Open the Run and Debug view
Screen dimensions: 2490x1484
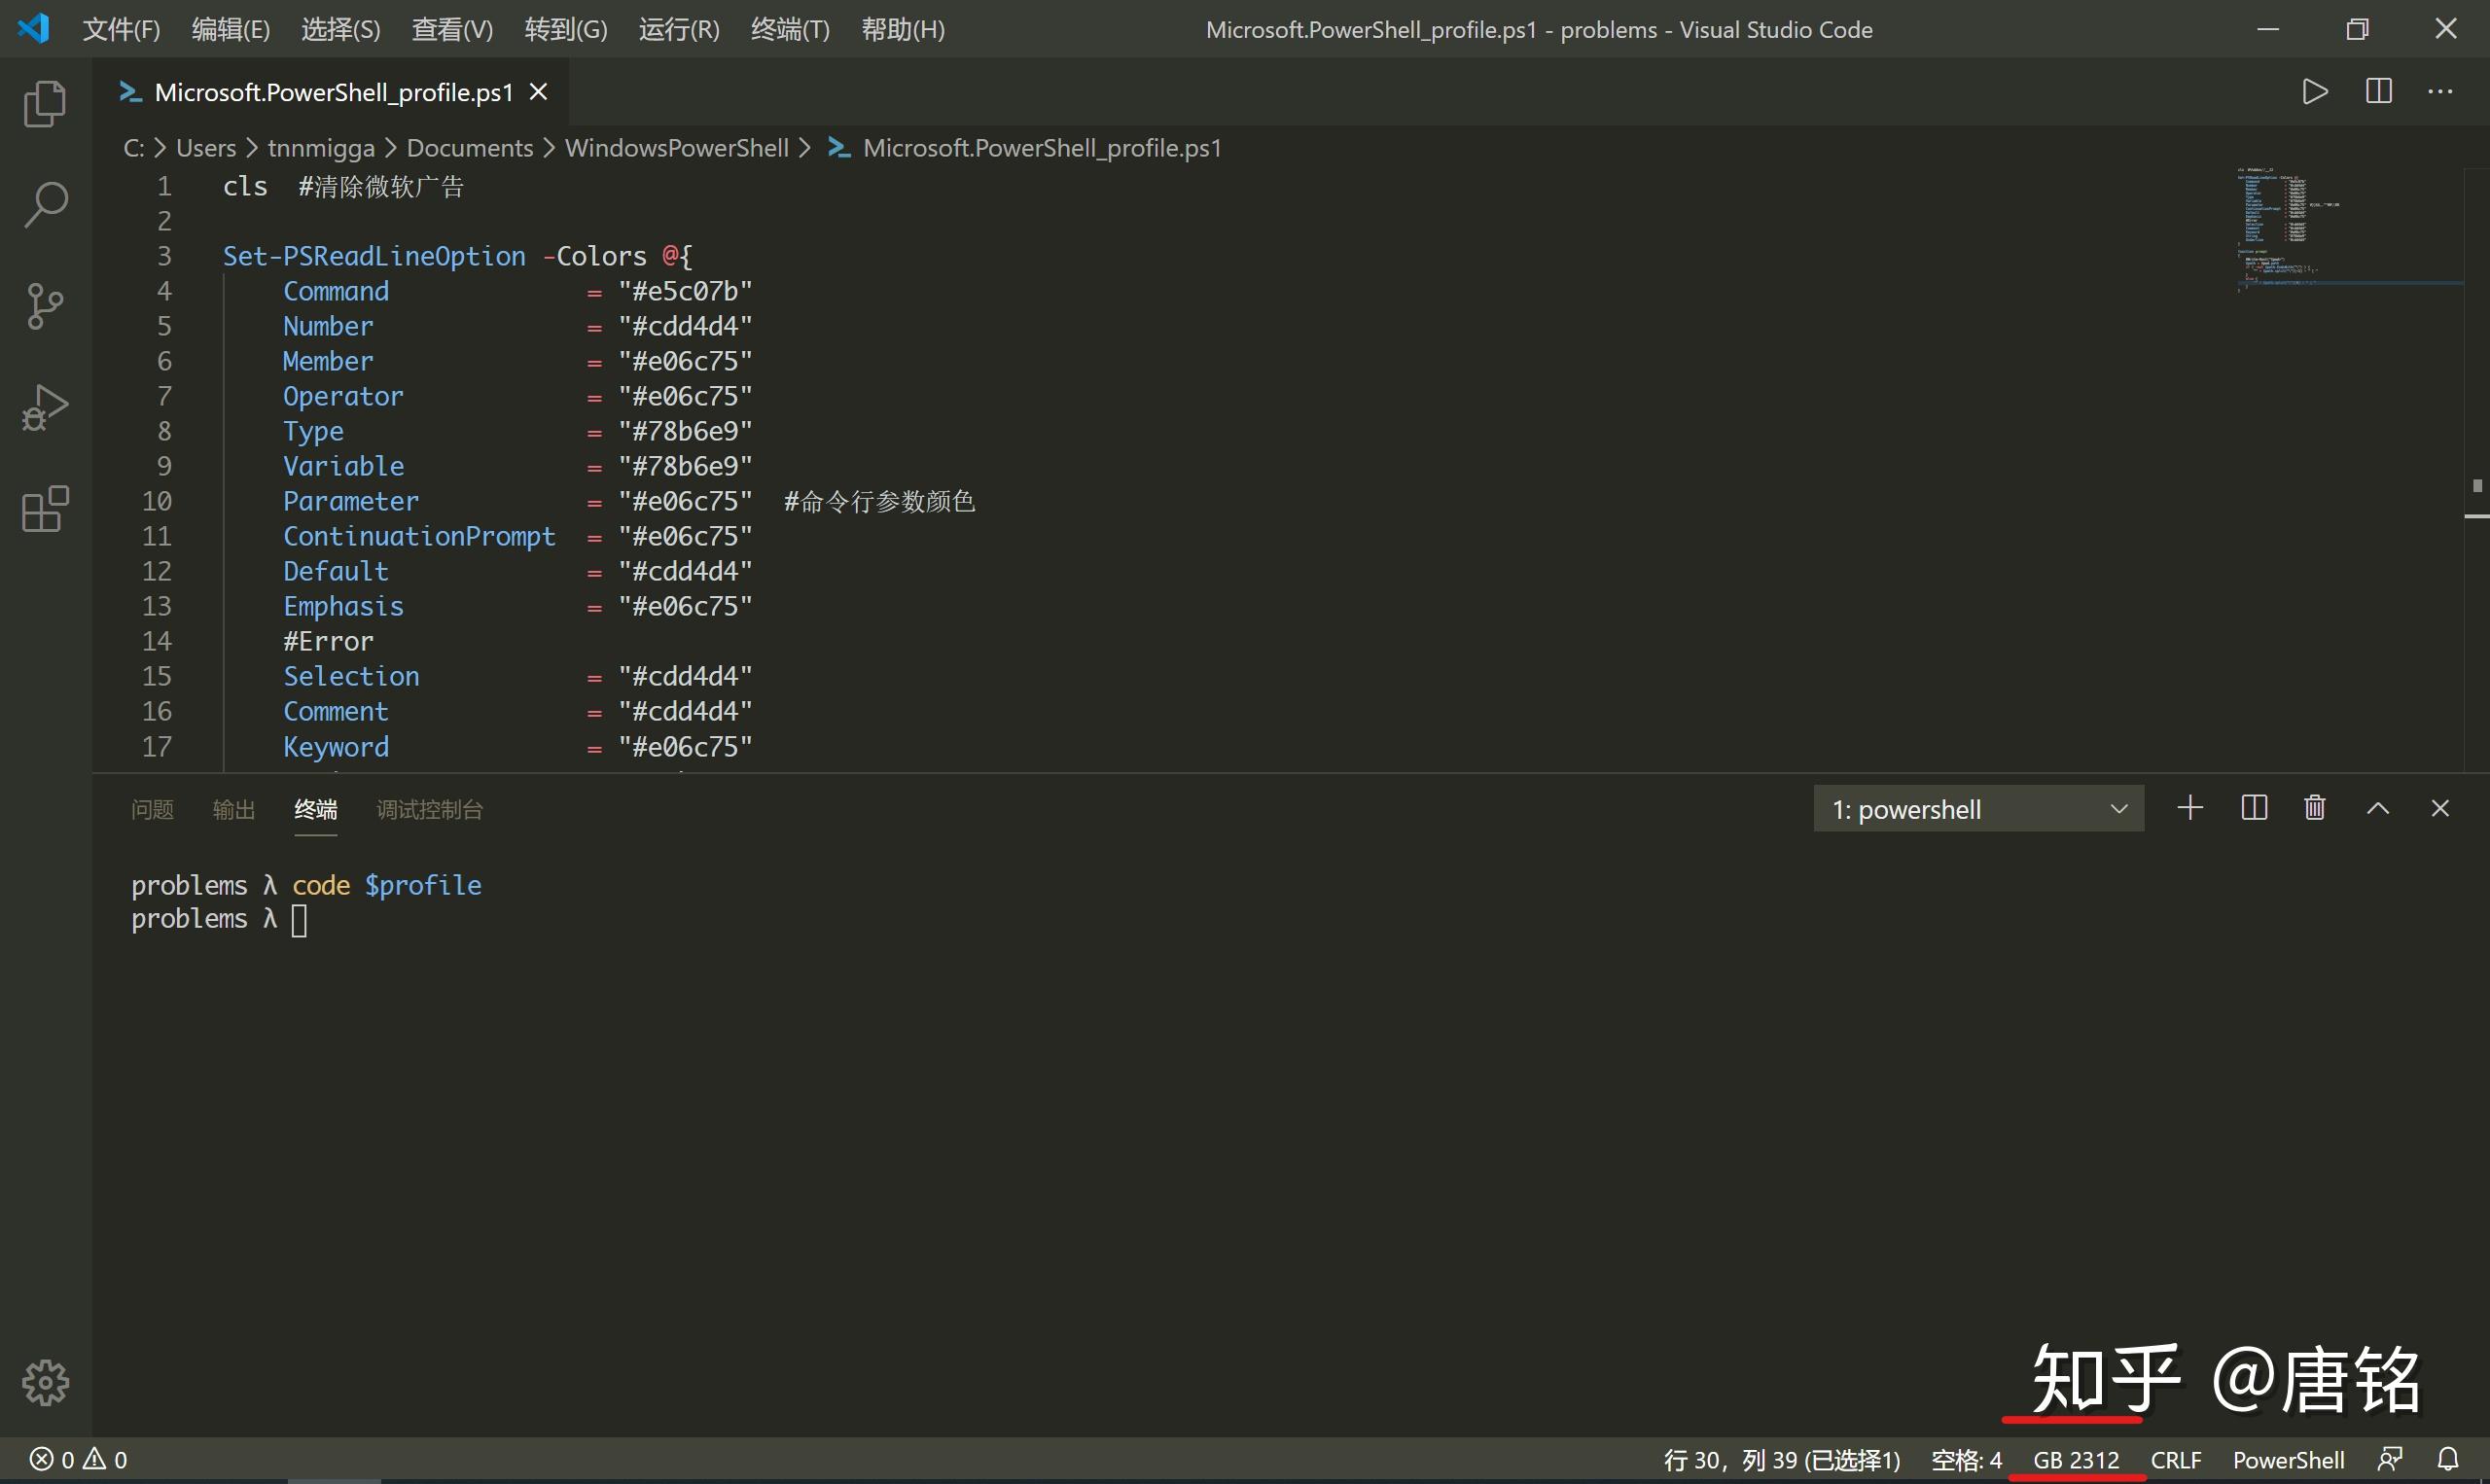click(45, 407)
